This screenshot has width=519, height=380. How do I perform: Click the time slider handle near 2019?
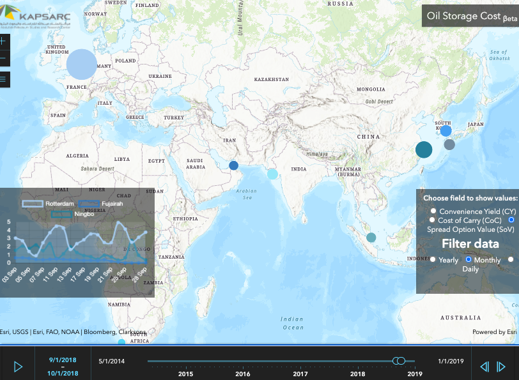click(399, 361)
